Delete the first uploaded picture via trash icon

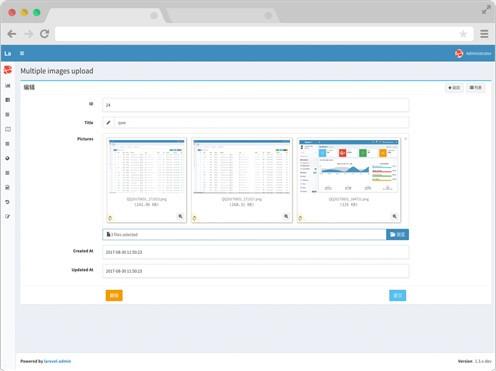(110, 218)
